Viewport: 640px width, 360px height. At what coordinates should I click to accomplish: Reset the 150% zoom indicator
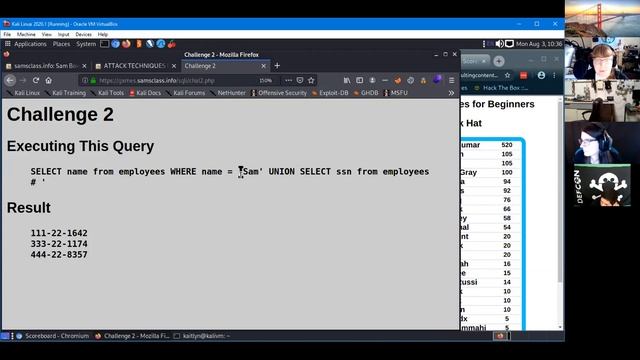[266, 80]
